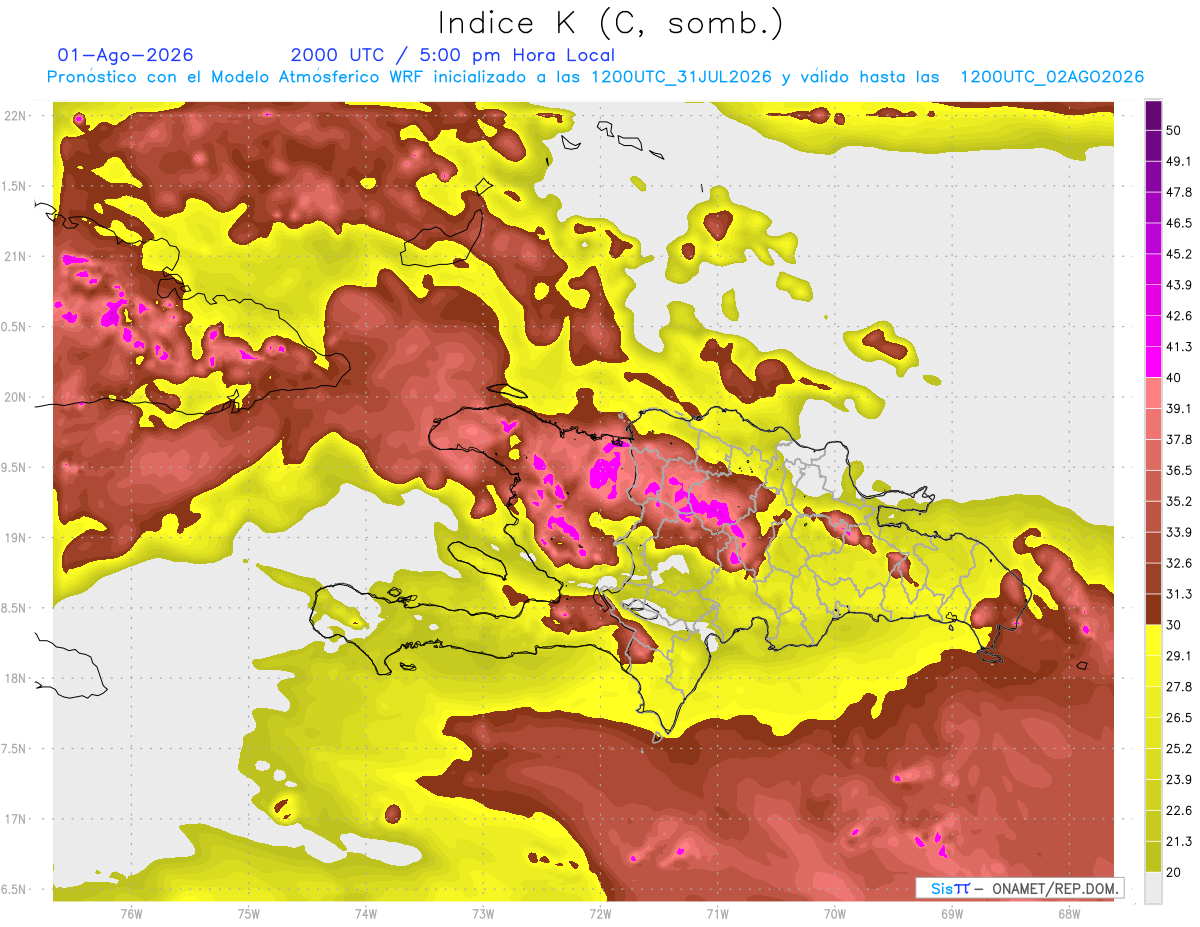This screenshot has height=927, width=1200.
Task: Click the '76W' longitude label
Action: [131, 913]
